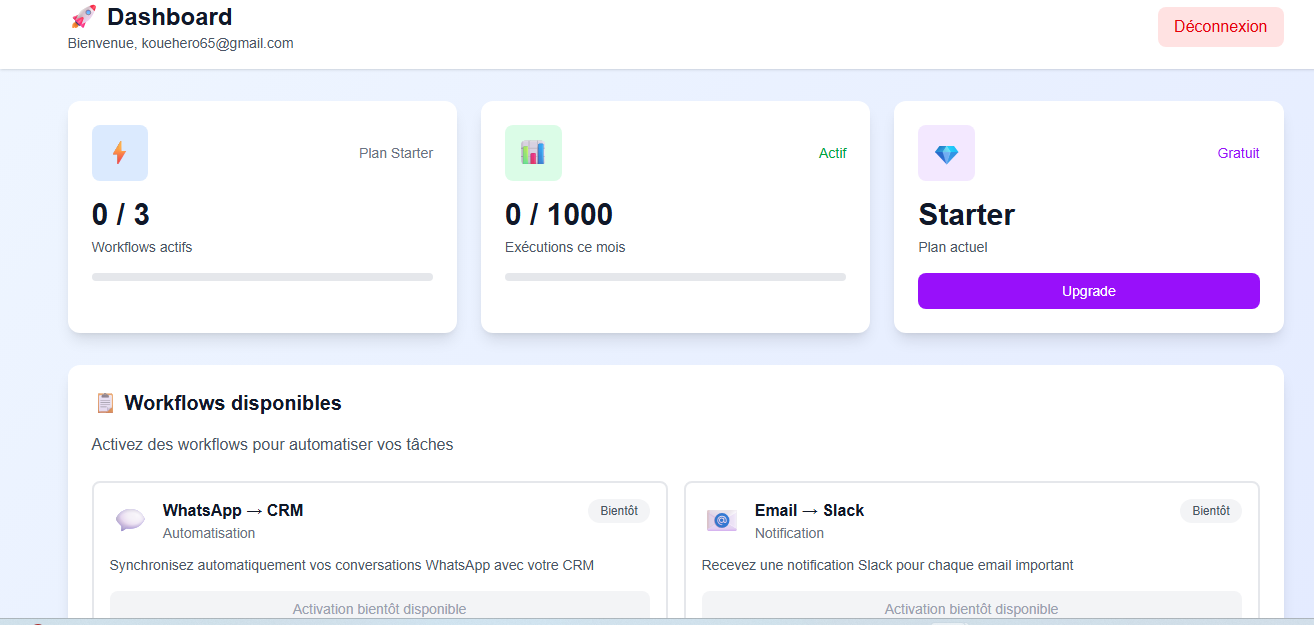Screen dimensions: 1314x625
Task: Click the WhatsApp speech bubble icon
Action: pyautogui.click(x=130, y=520)
